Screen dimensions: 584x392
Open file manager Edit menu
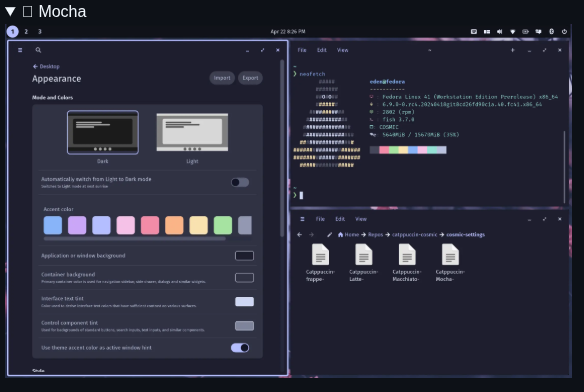[340, 219]
